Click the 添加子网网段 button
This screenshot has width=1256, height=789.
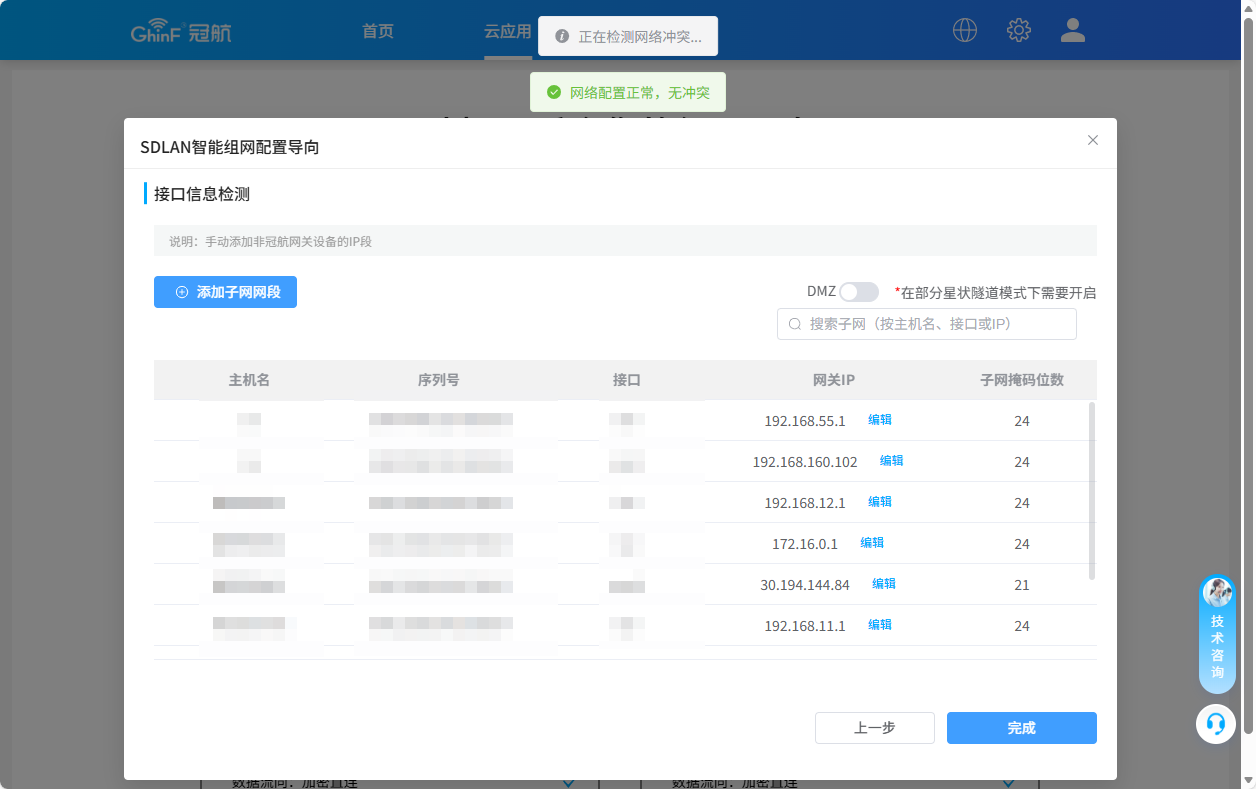(225, 292)
